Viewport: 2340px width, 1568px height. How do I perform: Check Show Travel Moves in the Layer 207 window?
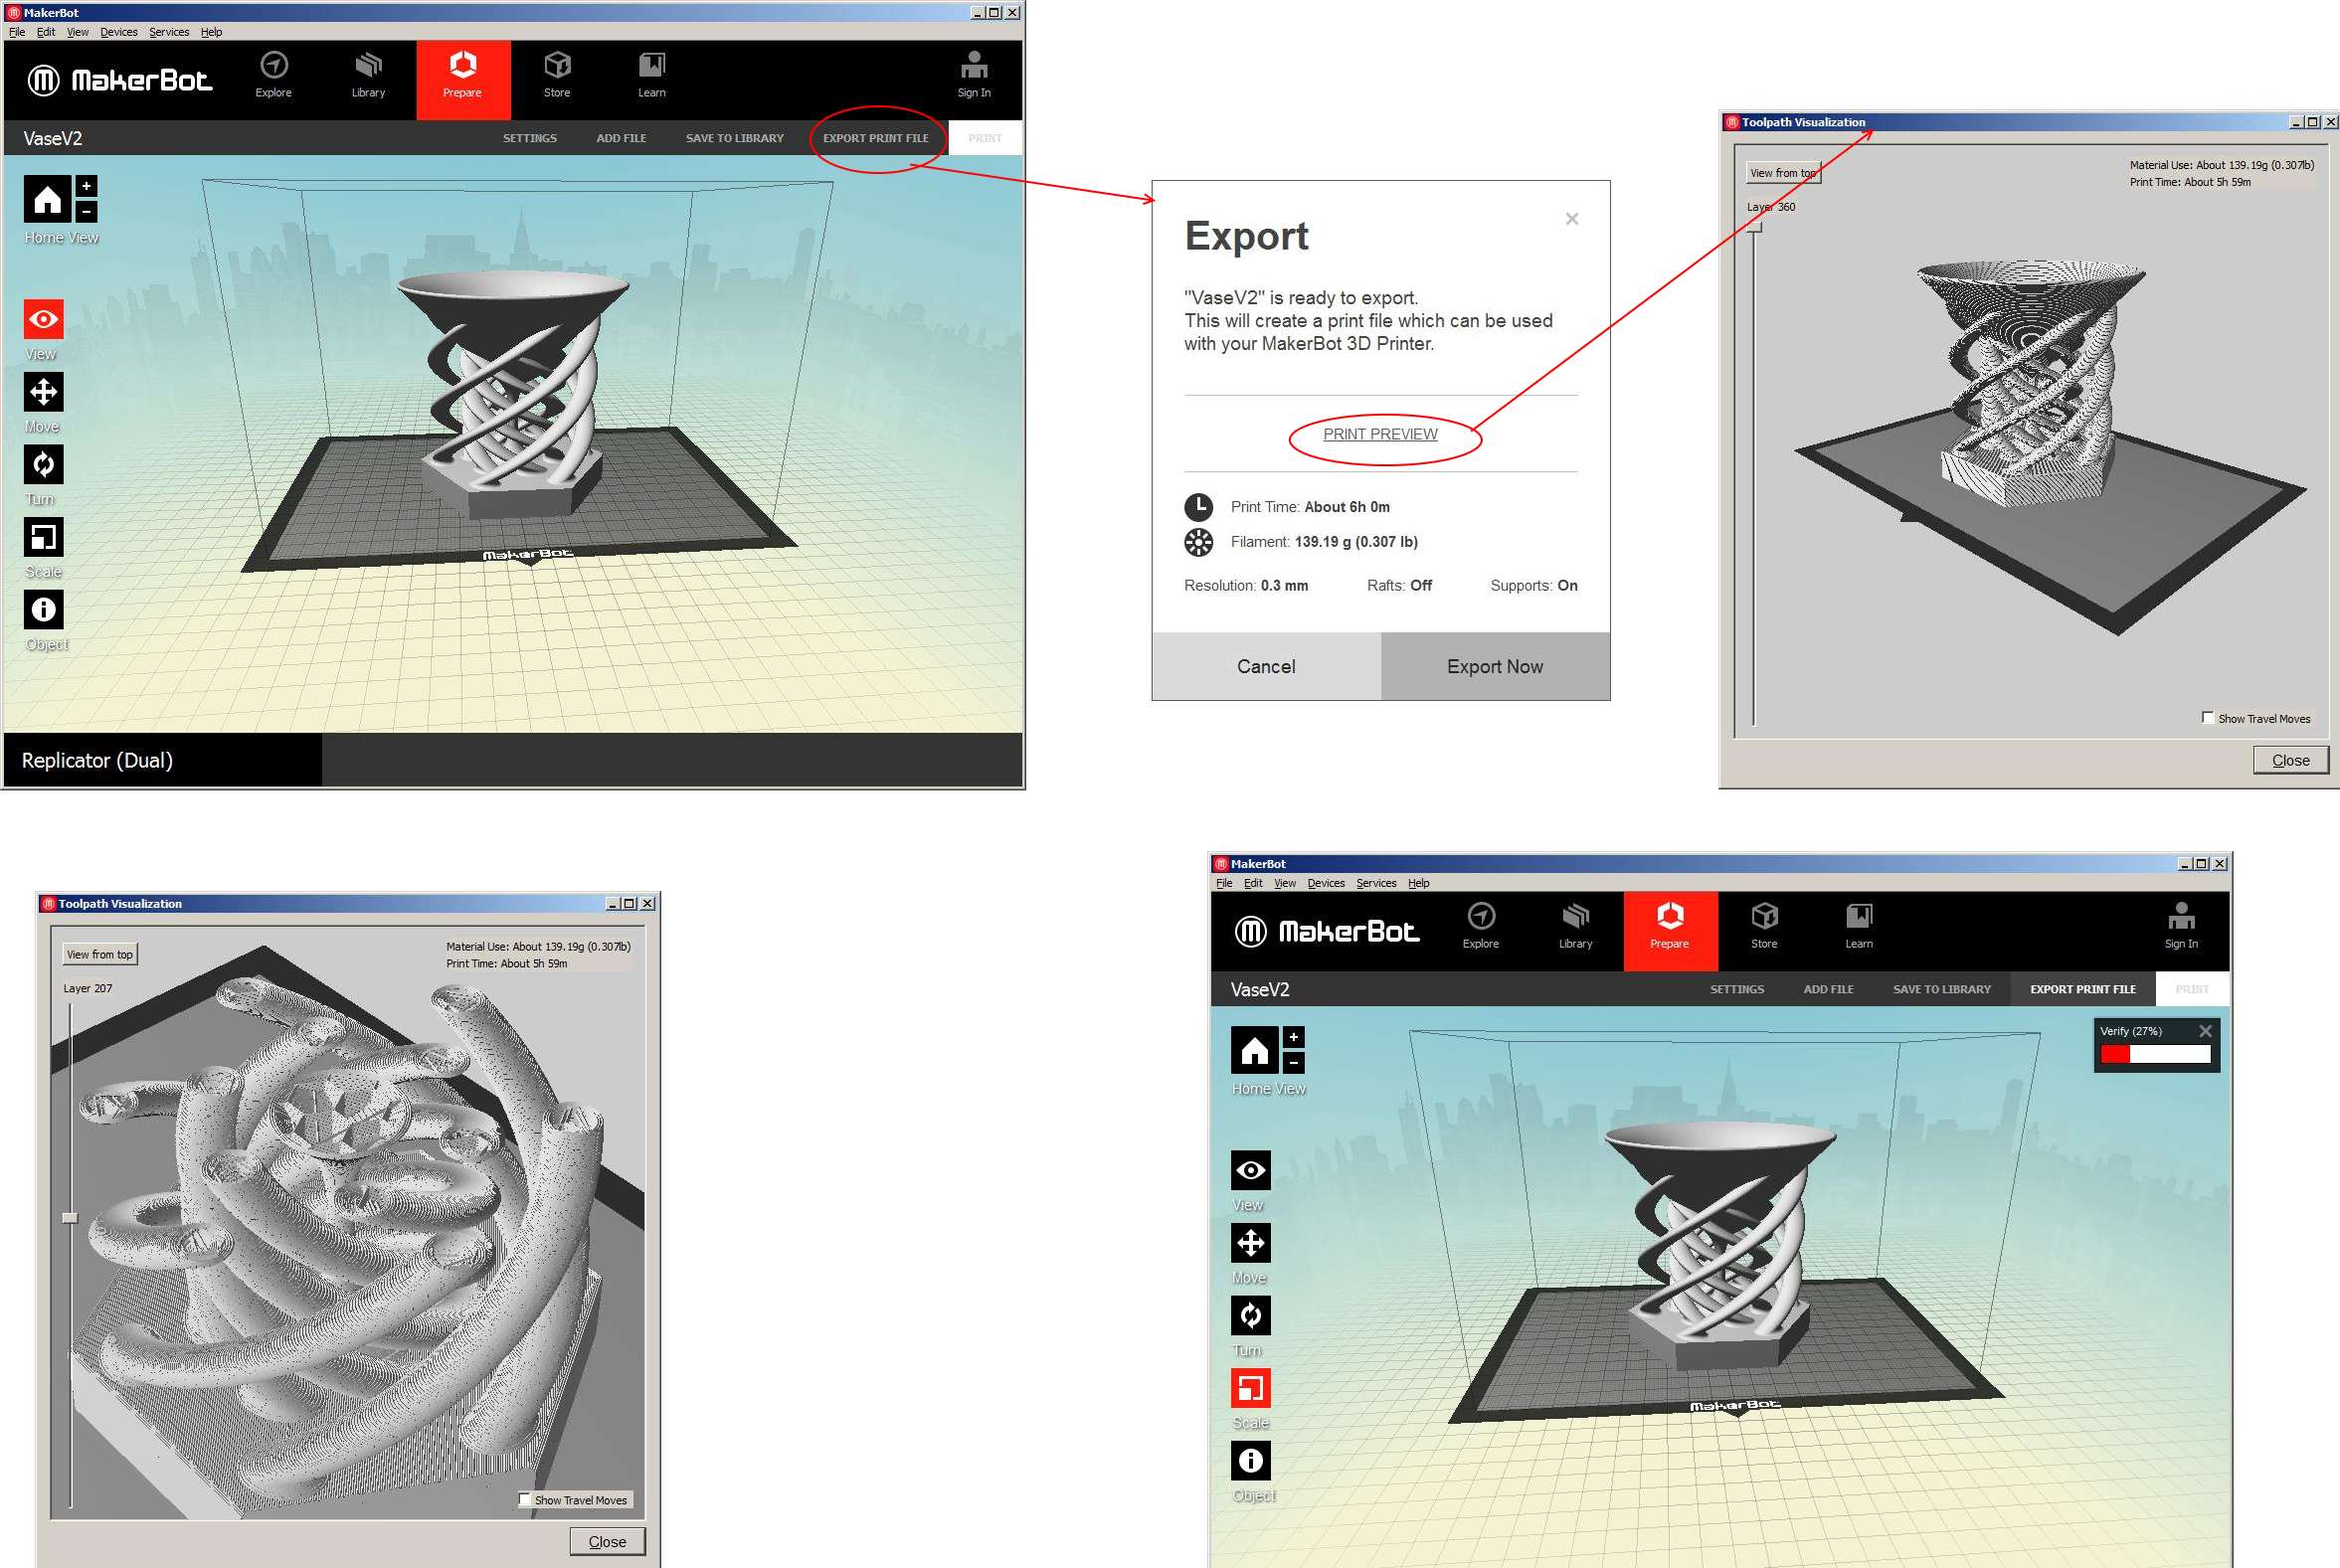(x=524, y=1499)
